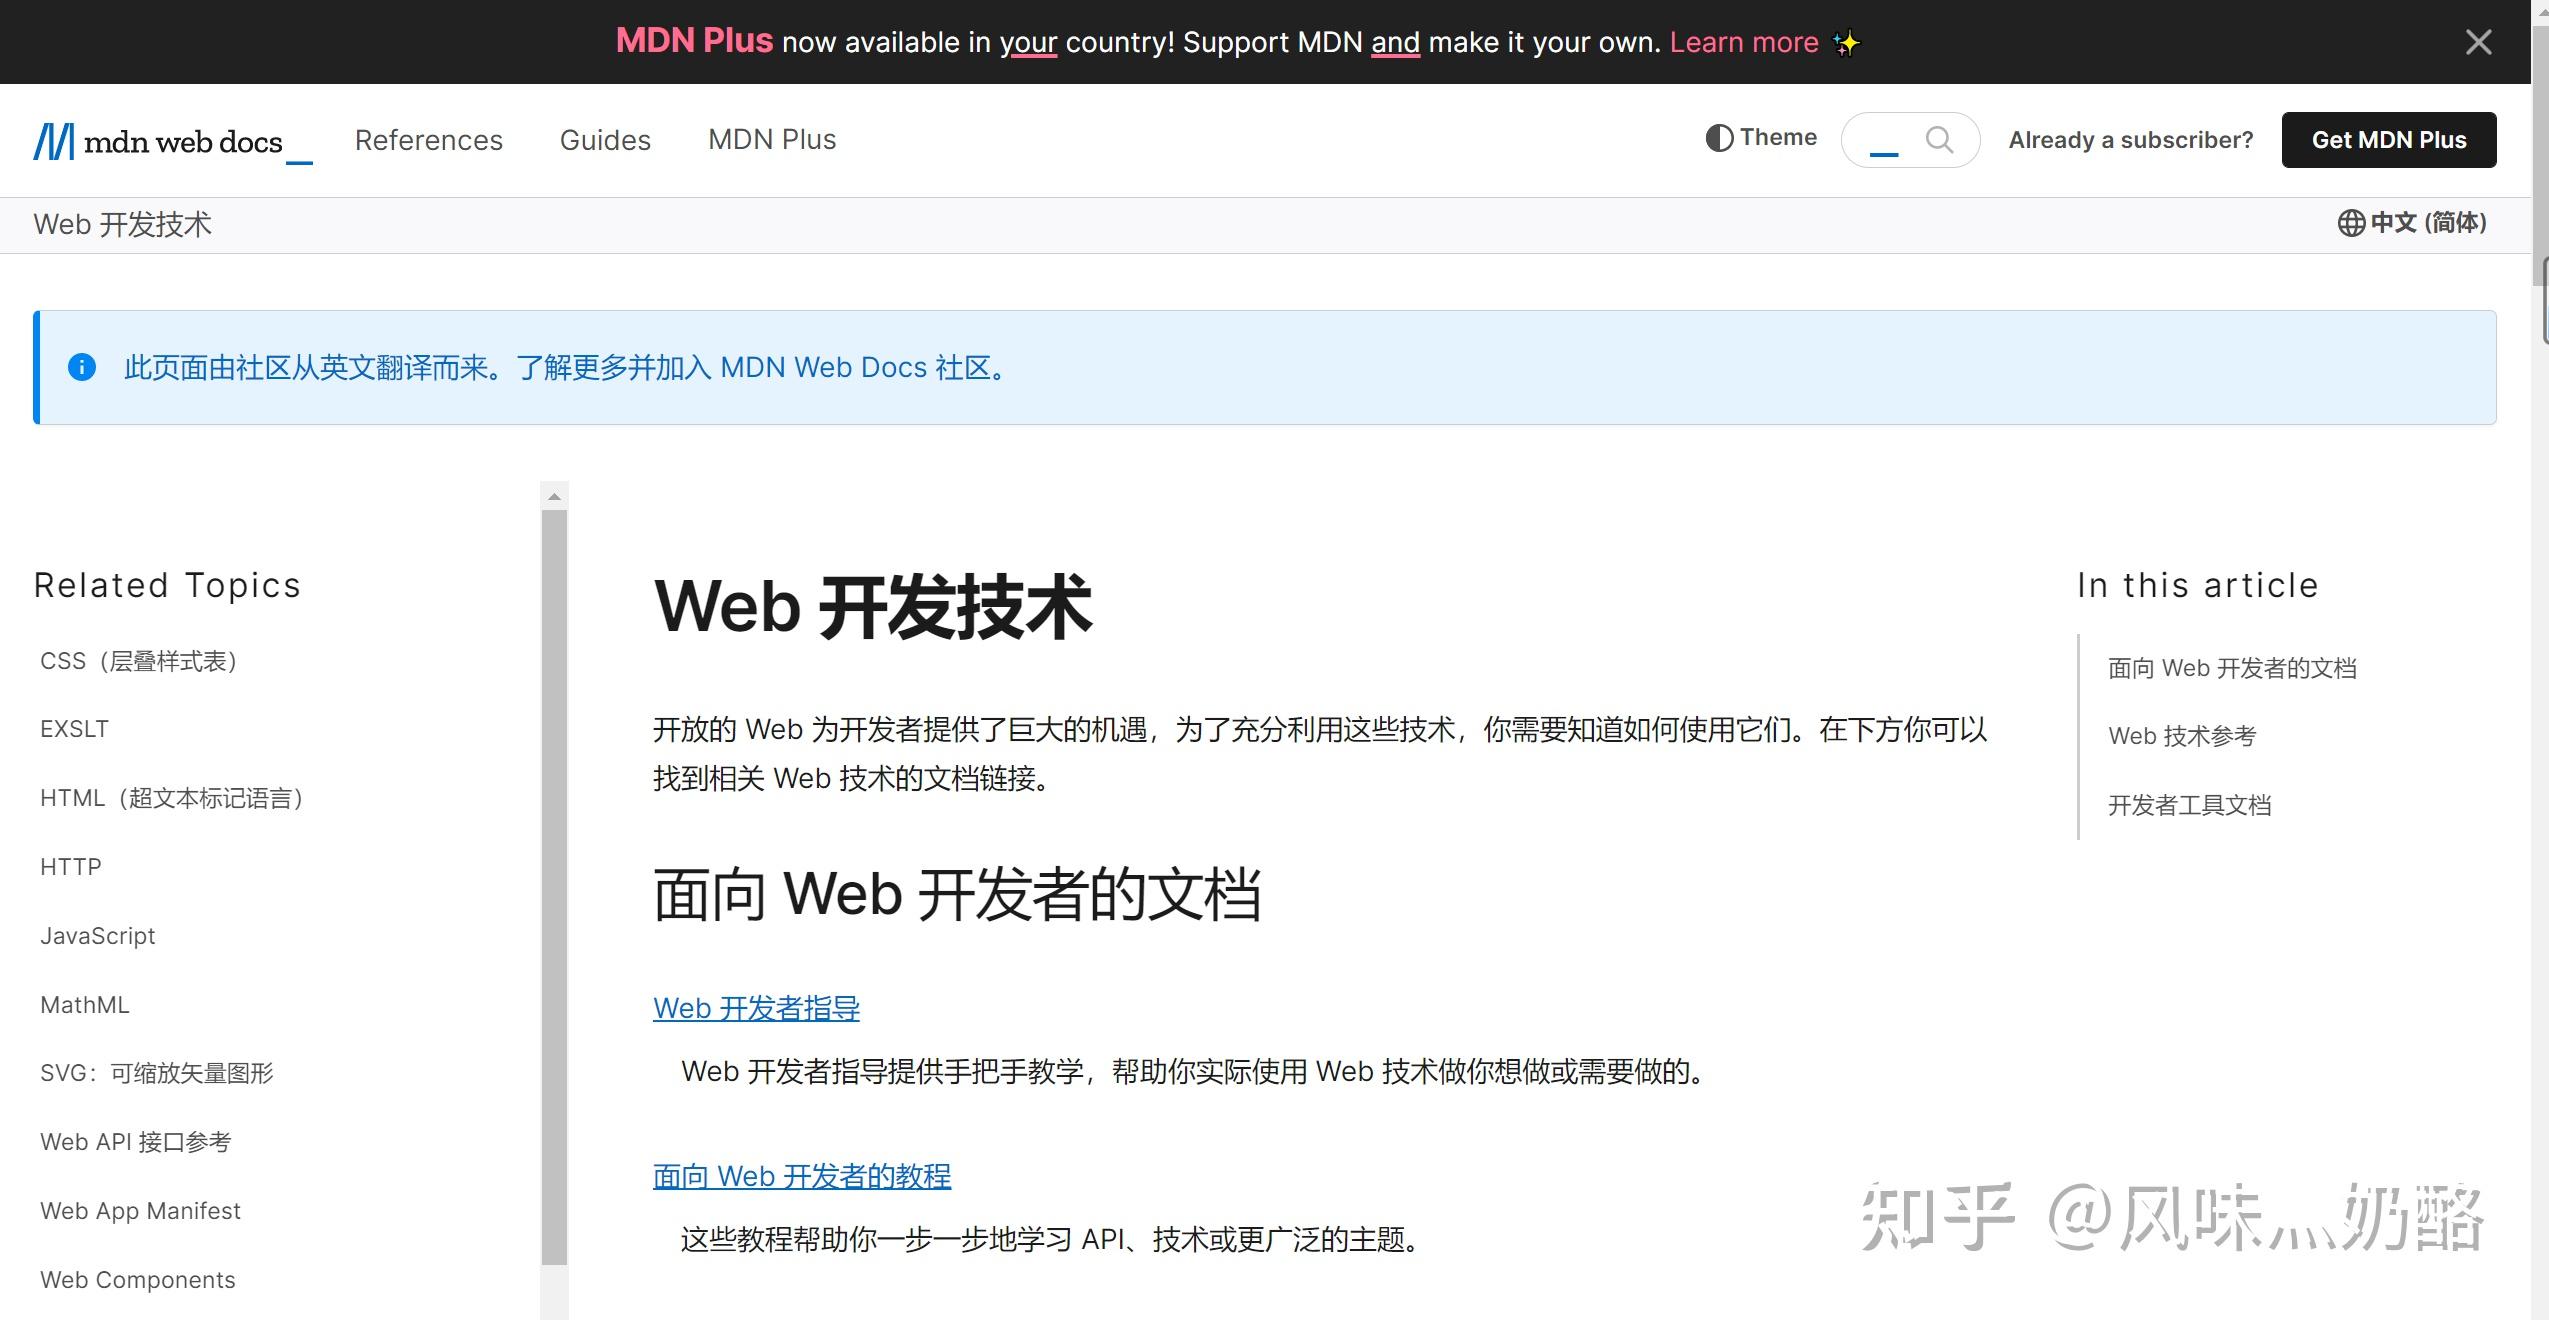Select HTML（超文本标记语言）in sidebar
This screenshot has width=2549, height=1320.
(x=172, y=798)
